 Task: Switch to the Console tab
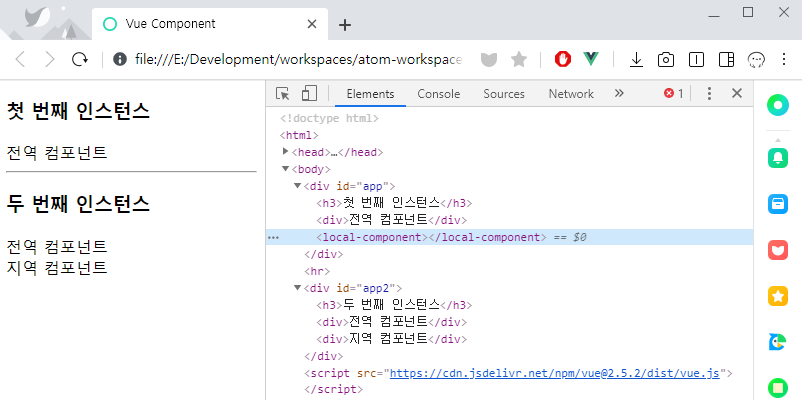click(438, 94)
